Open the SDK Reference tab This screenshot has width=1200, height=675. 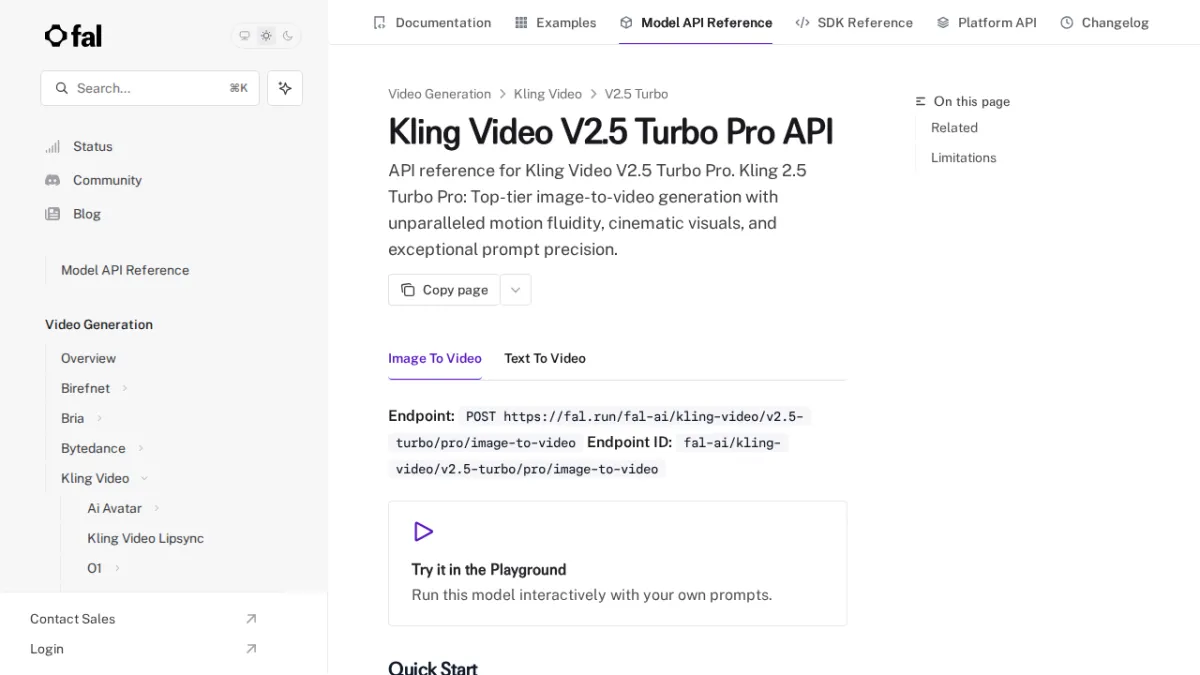pos(854,22)
